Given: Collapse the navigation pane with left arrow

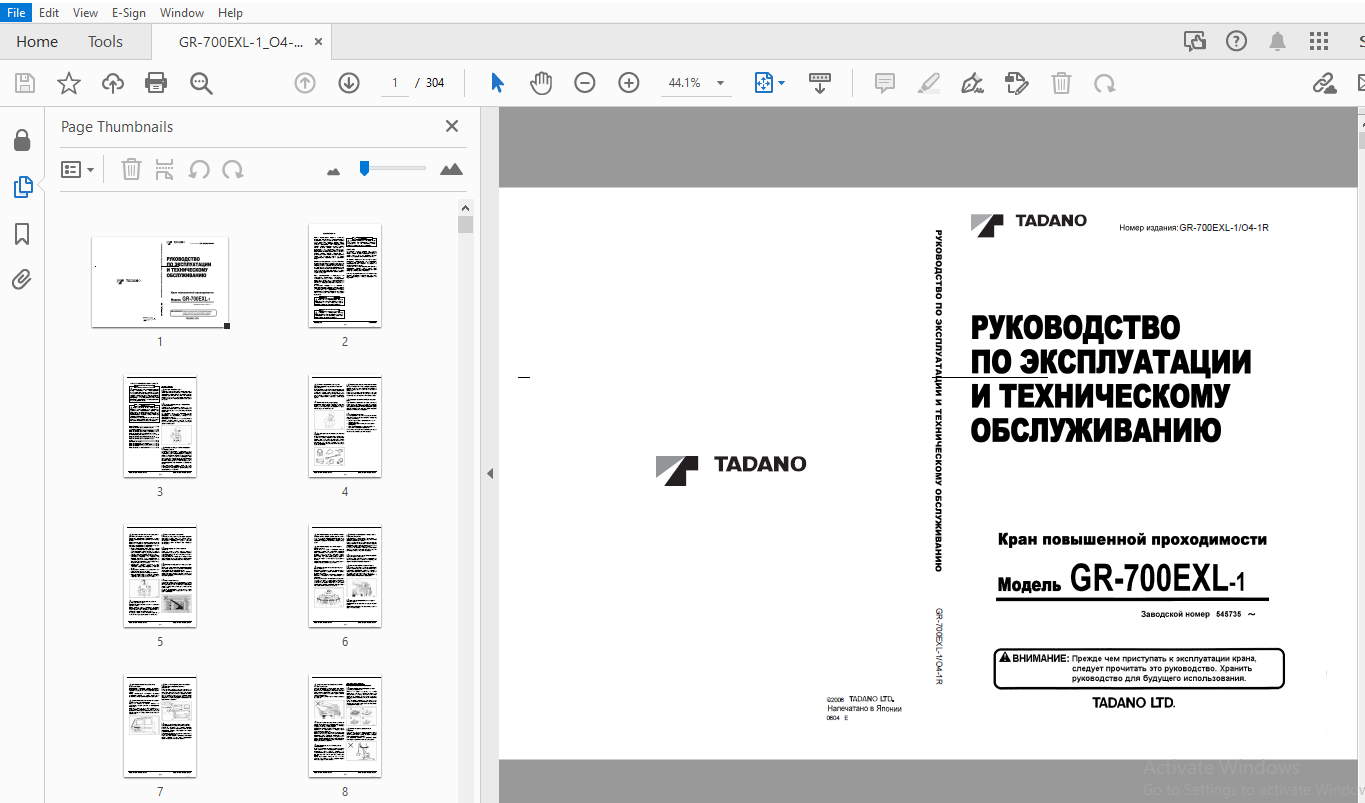Looking at the screenshot, I should pos(490,474).
